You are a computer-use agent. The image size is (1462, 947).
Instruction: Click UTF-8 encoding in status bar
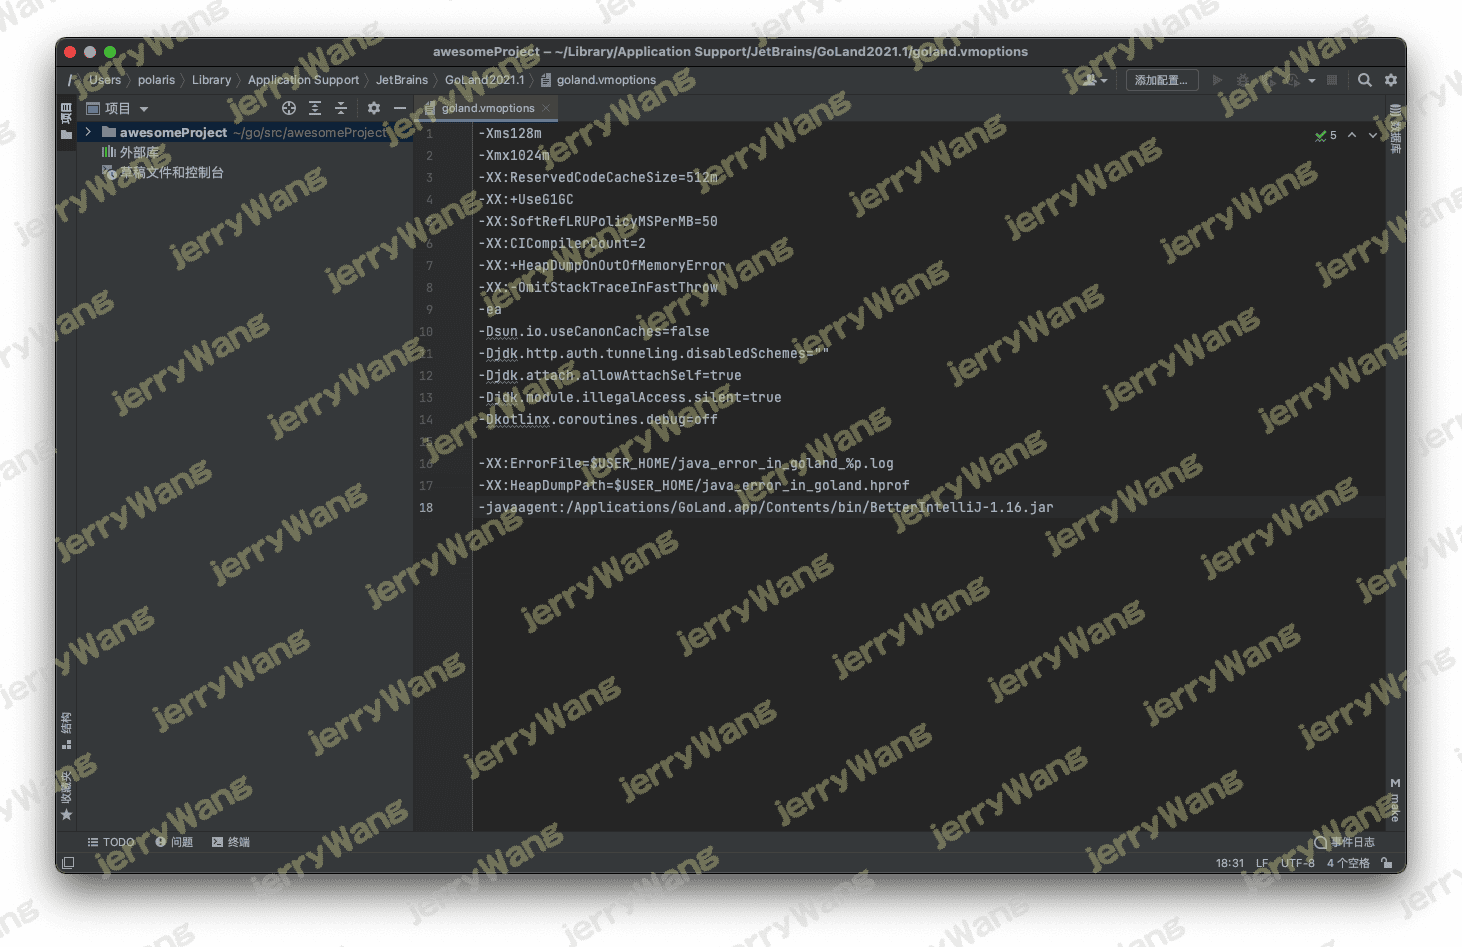coord(1297,863)
